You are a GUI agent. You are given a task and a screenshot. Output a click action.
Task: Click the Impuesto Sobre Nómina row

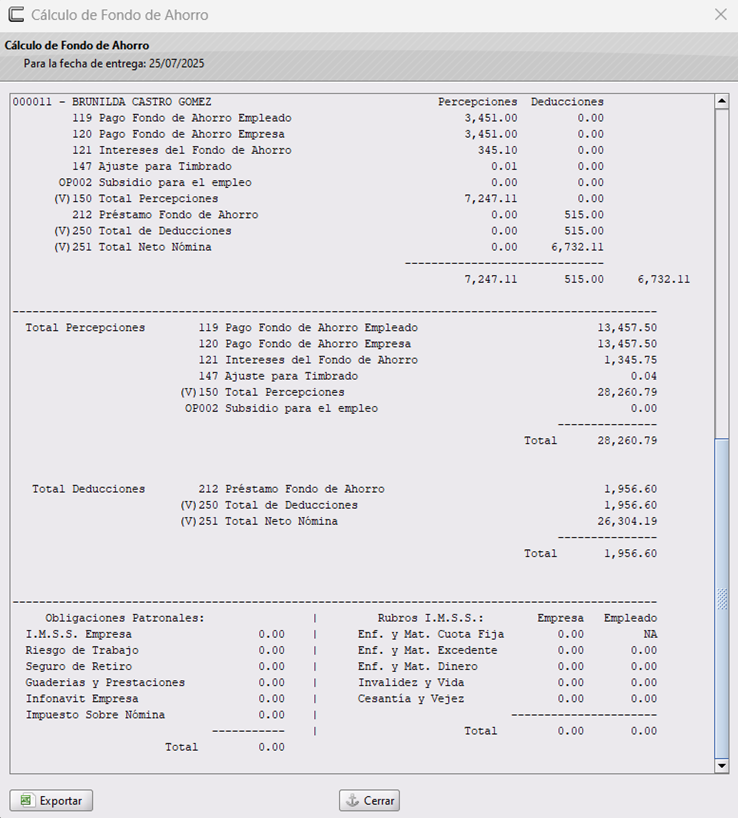click(155, 715)
